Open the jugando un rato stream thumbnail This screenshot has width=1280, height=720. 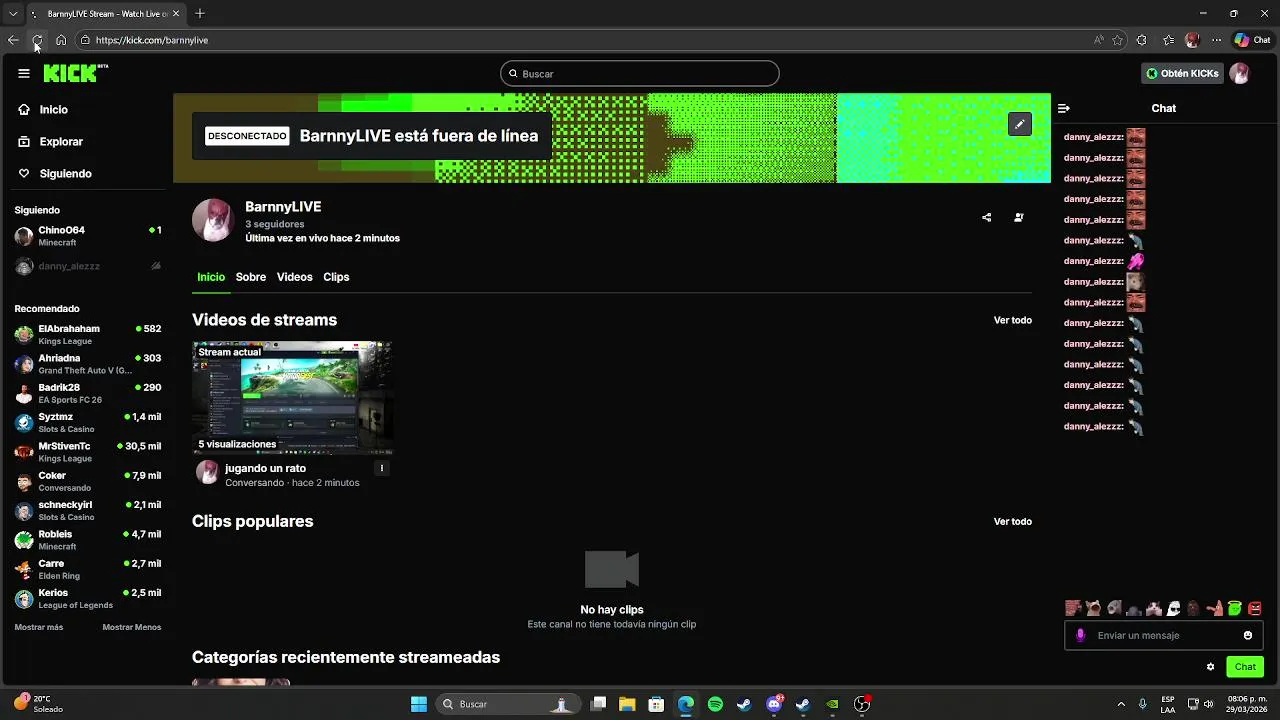pos(292,397)
